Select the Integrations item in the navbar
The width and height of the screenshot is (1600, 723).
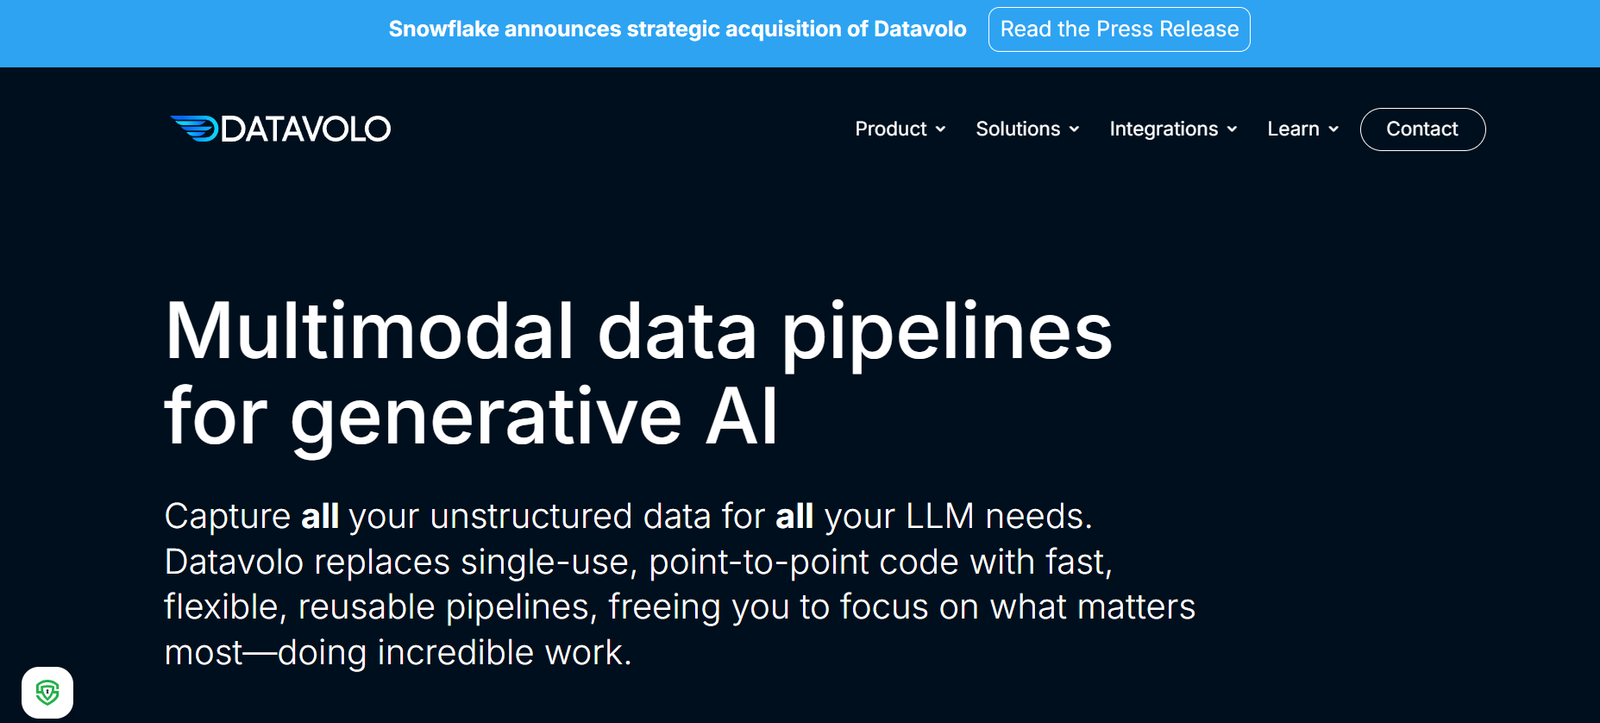click(x=1164, y=129)
